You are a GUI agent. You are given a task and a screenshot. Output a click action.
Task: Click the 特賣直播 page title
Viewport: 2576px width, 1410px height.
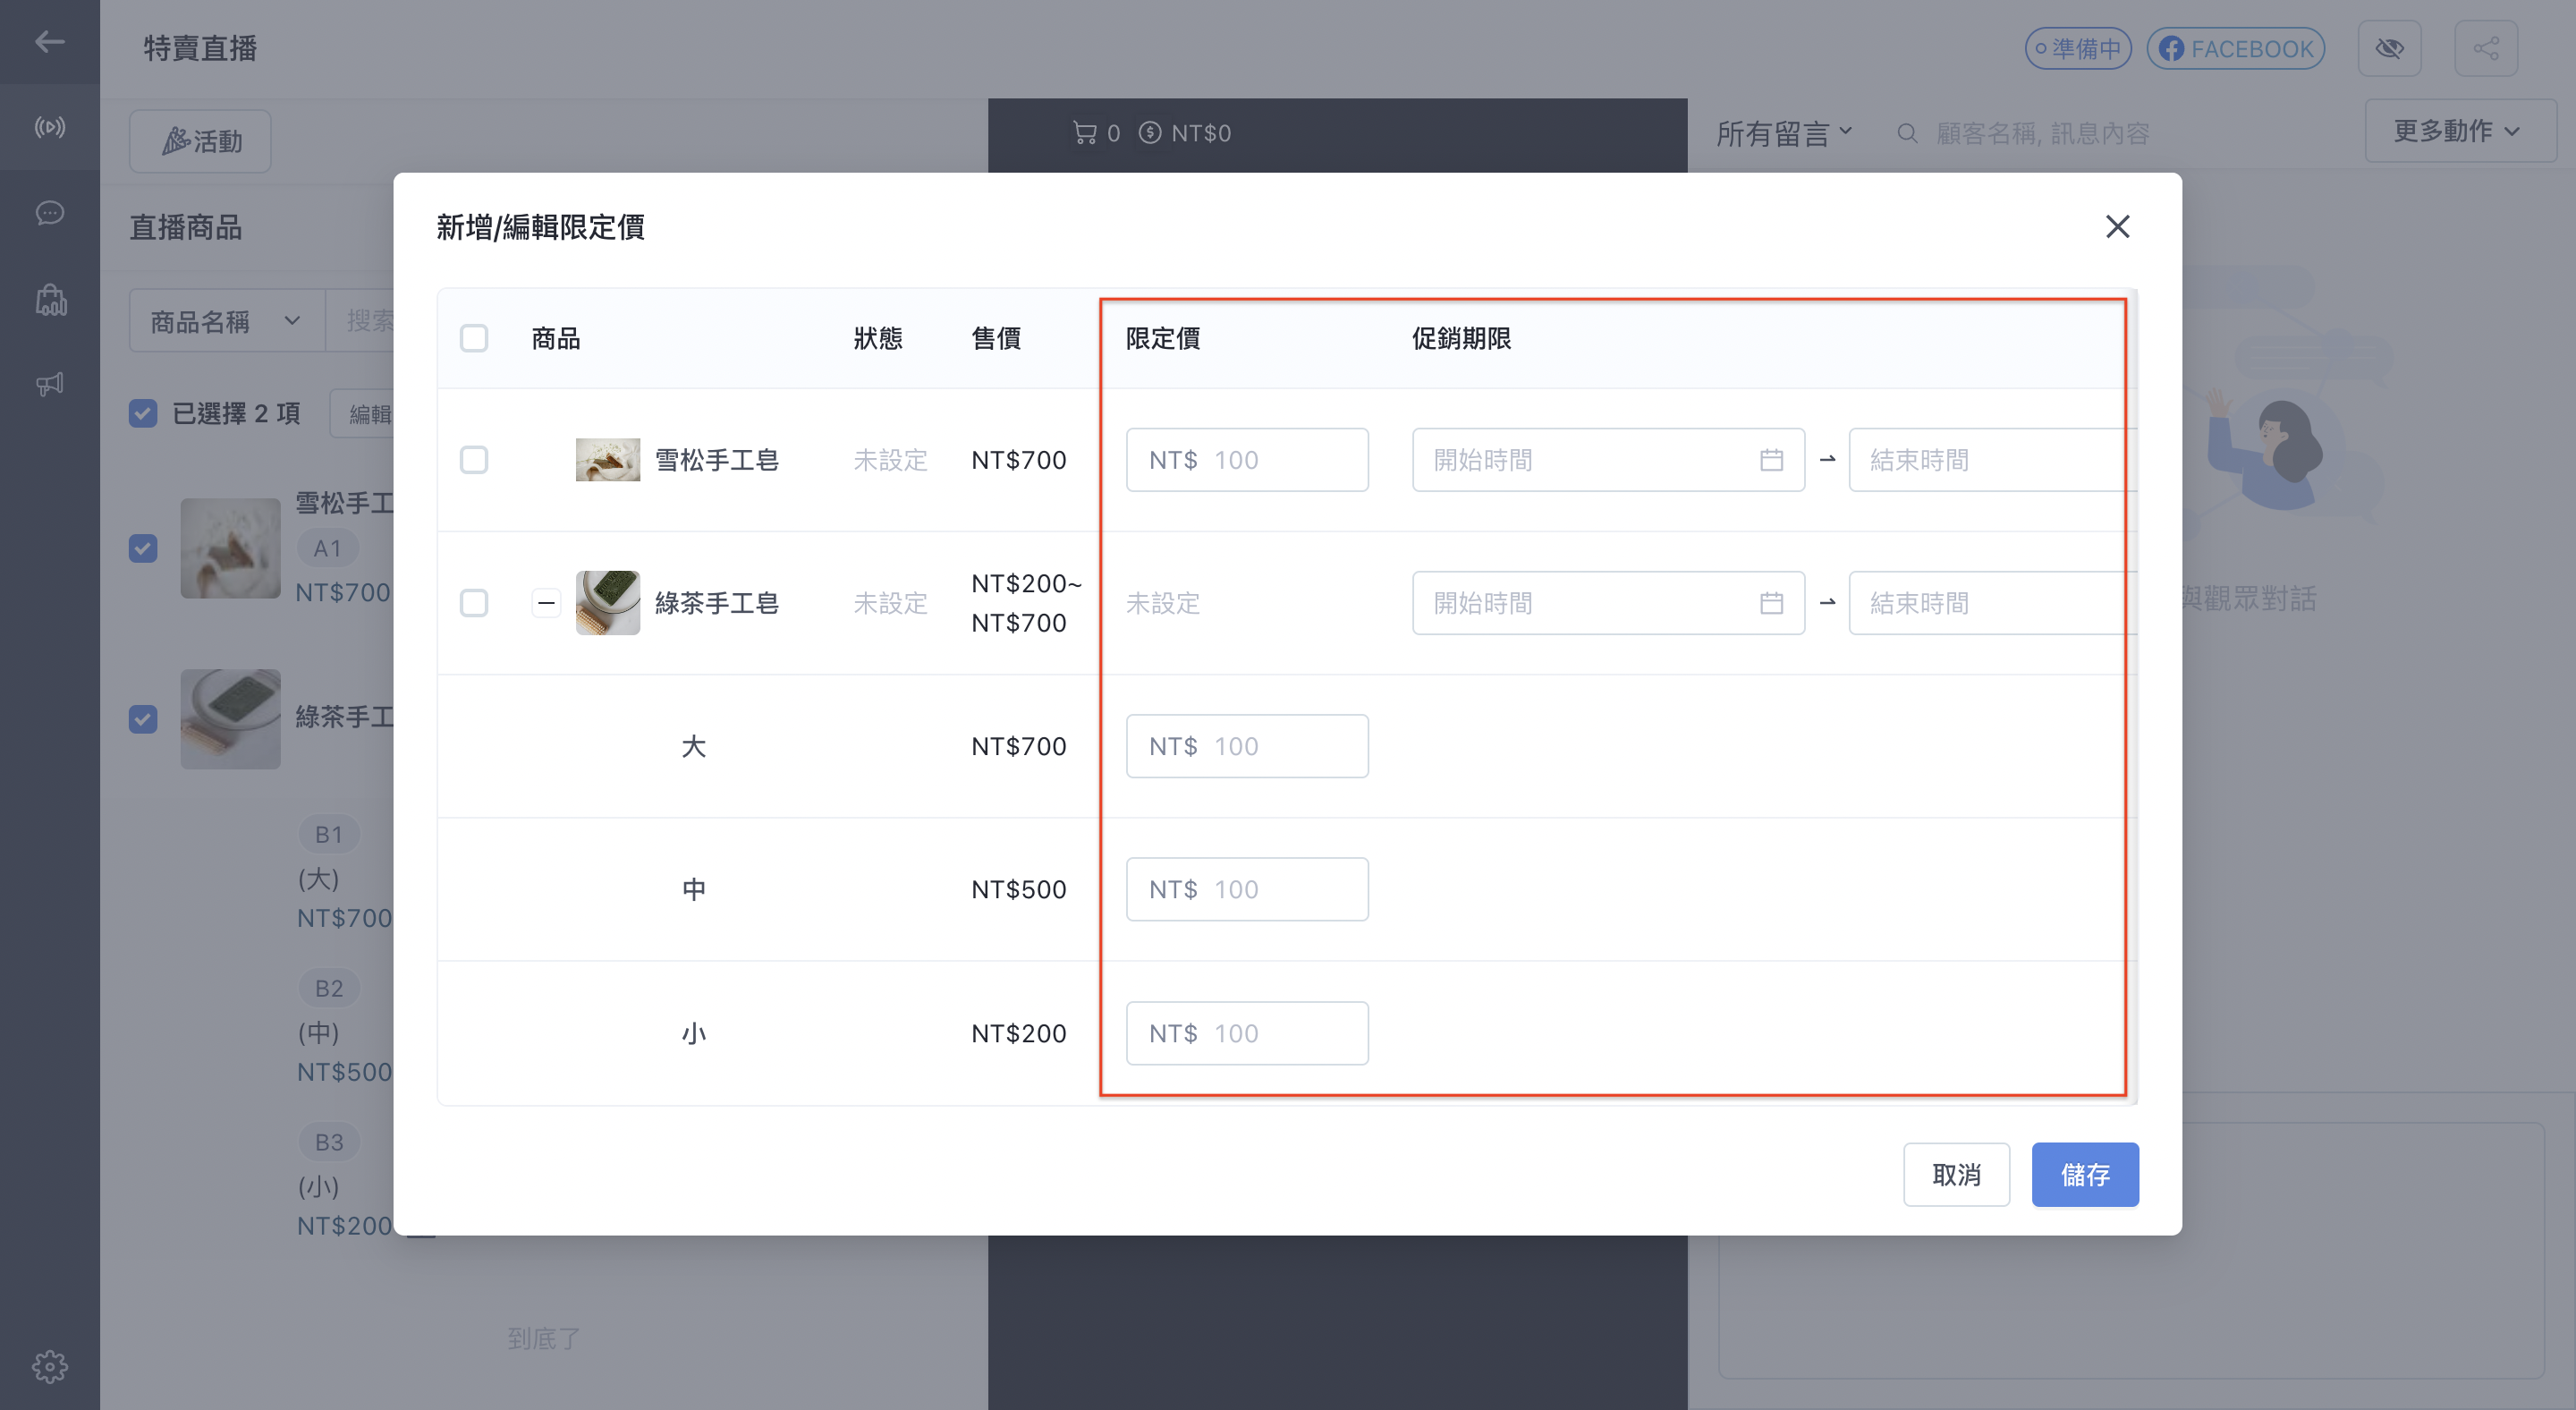(200, 48)
